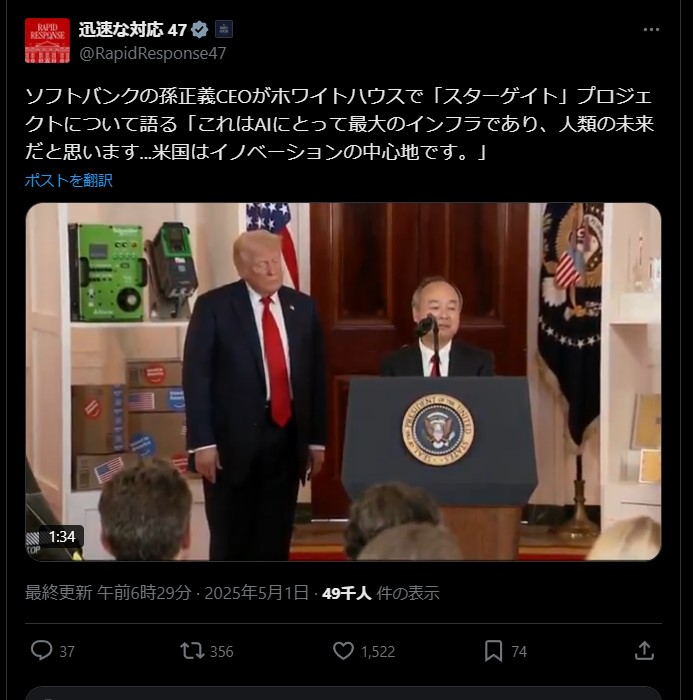Click the share upload icon
Viewport: 693px width, 700px height.
coord(644,650)
